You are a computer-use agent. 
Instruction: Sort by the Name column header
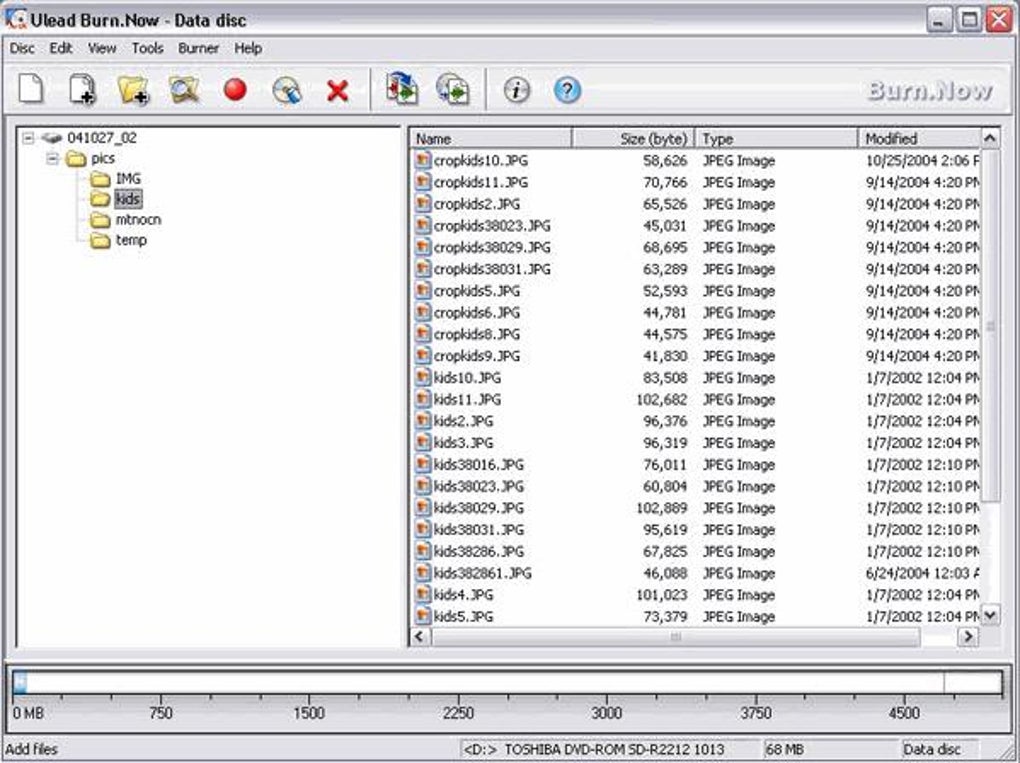491,139
